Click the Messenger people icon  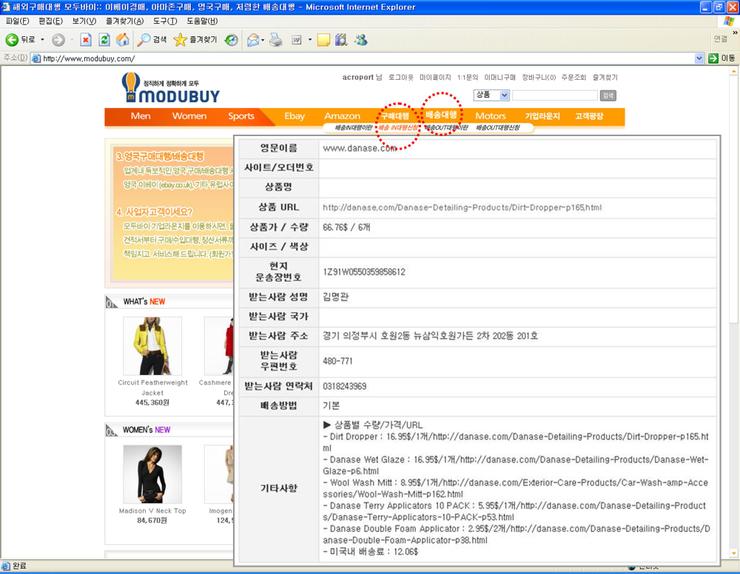(x=361, y=40)
